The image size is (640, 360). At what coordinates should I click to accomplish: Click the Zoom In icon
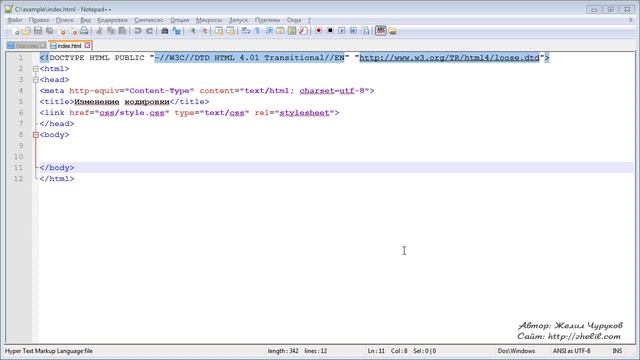tap(193, 31)
